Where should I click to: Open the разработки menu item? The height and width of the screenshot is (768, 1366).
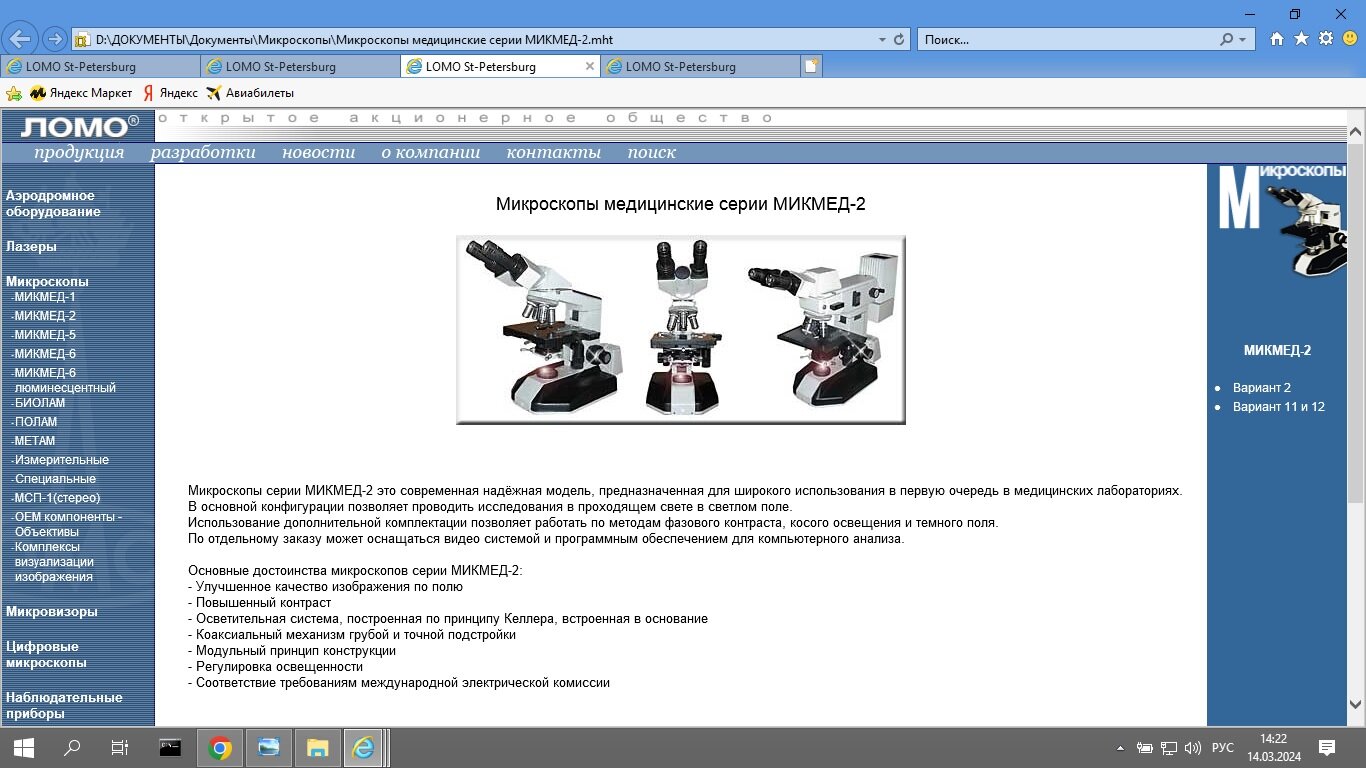(203, 153)
